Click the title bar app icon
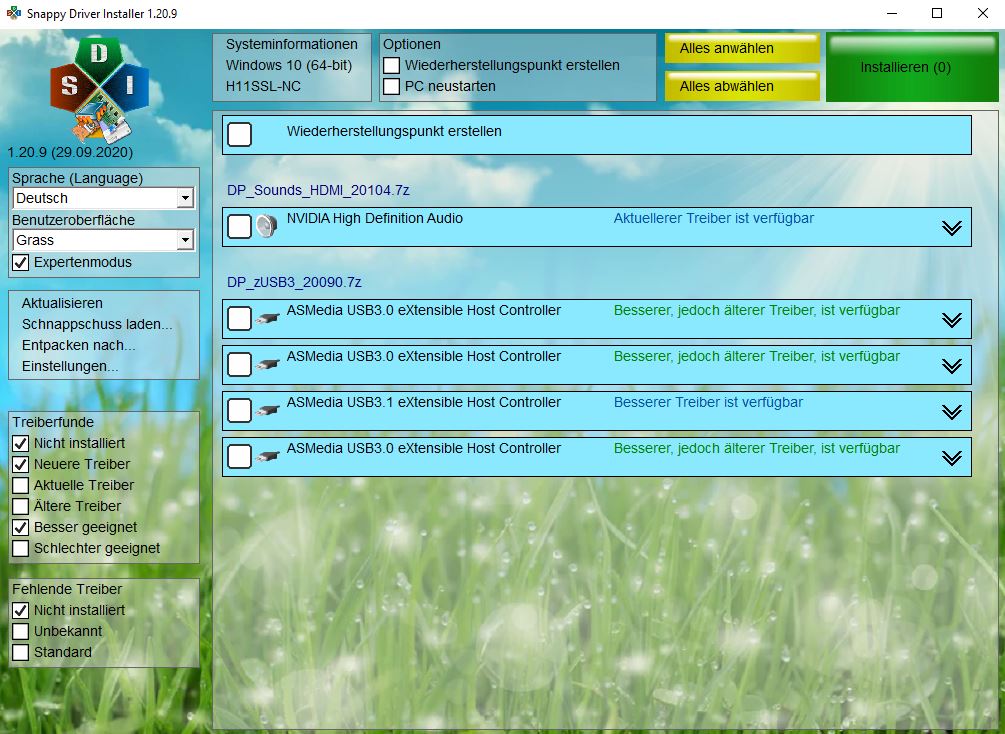 [13, 13]
